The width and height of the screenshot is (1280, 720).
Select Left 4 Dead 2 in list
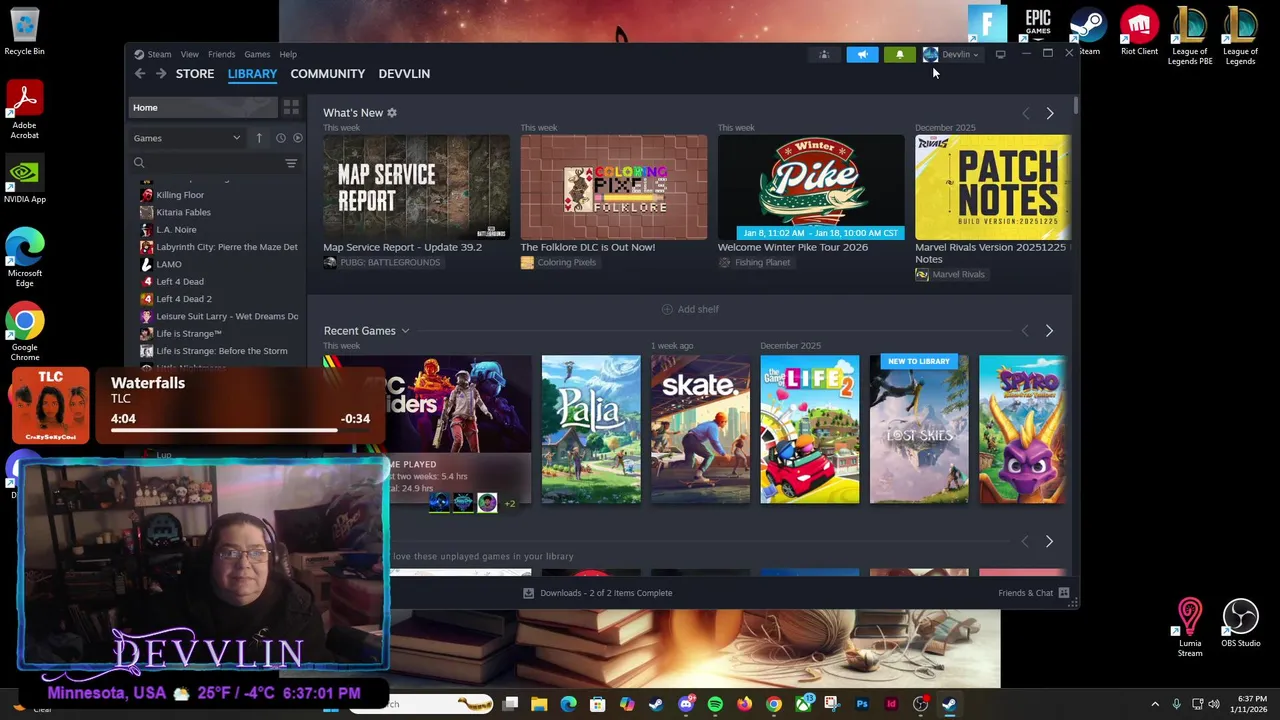pyautogui.click(x=184, y=299)
